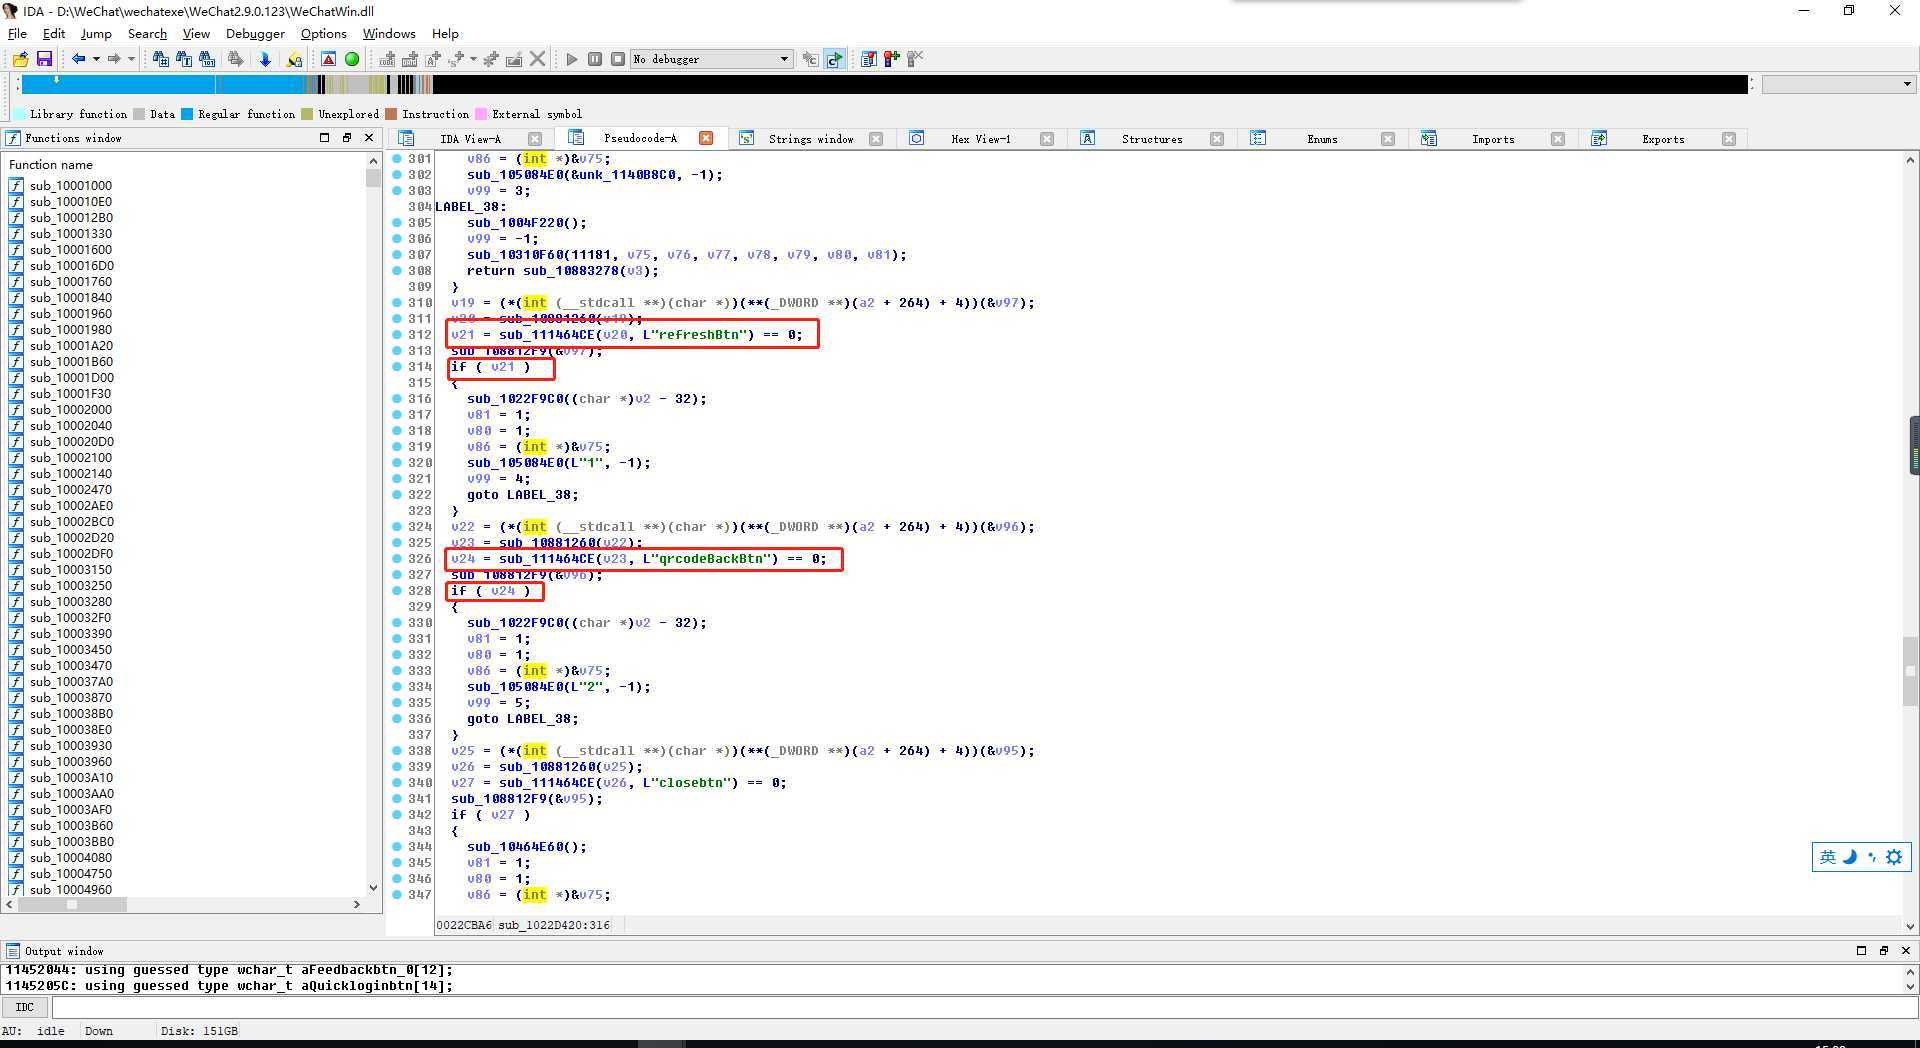Click the Open file toolbar icon
Image resolution: width=1920 pixels, height=1048 pixels.
20,59
